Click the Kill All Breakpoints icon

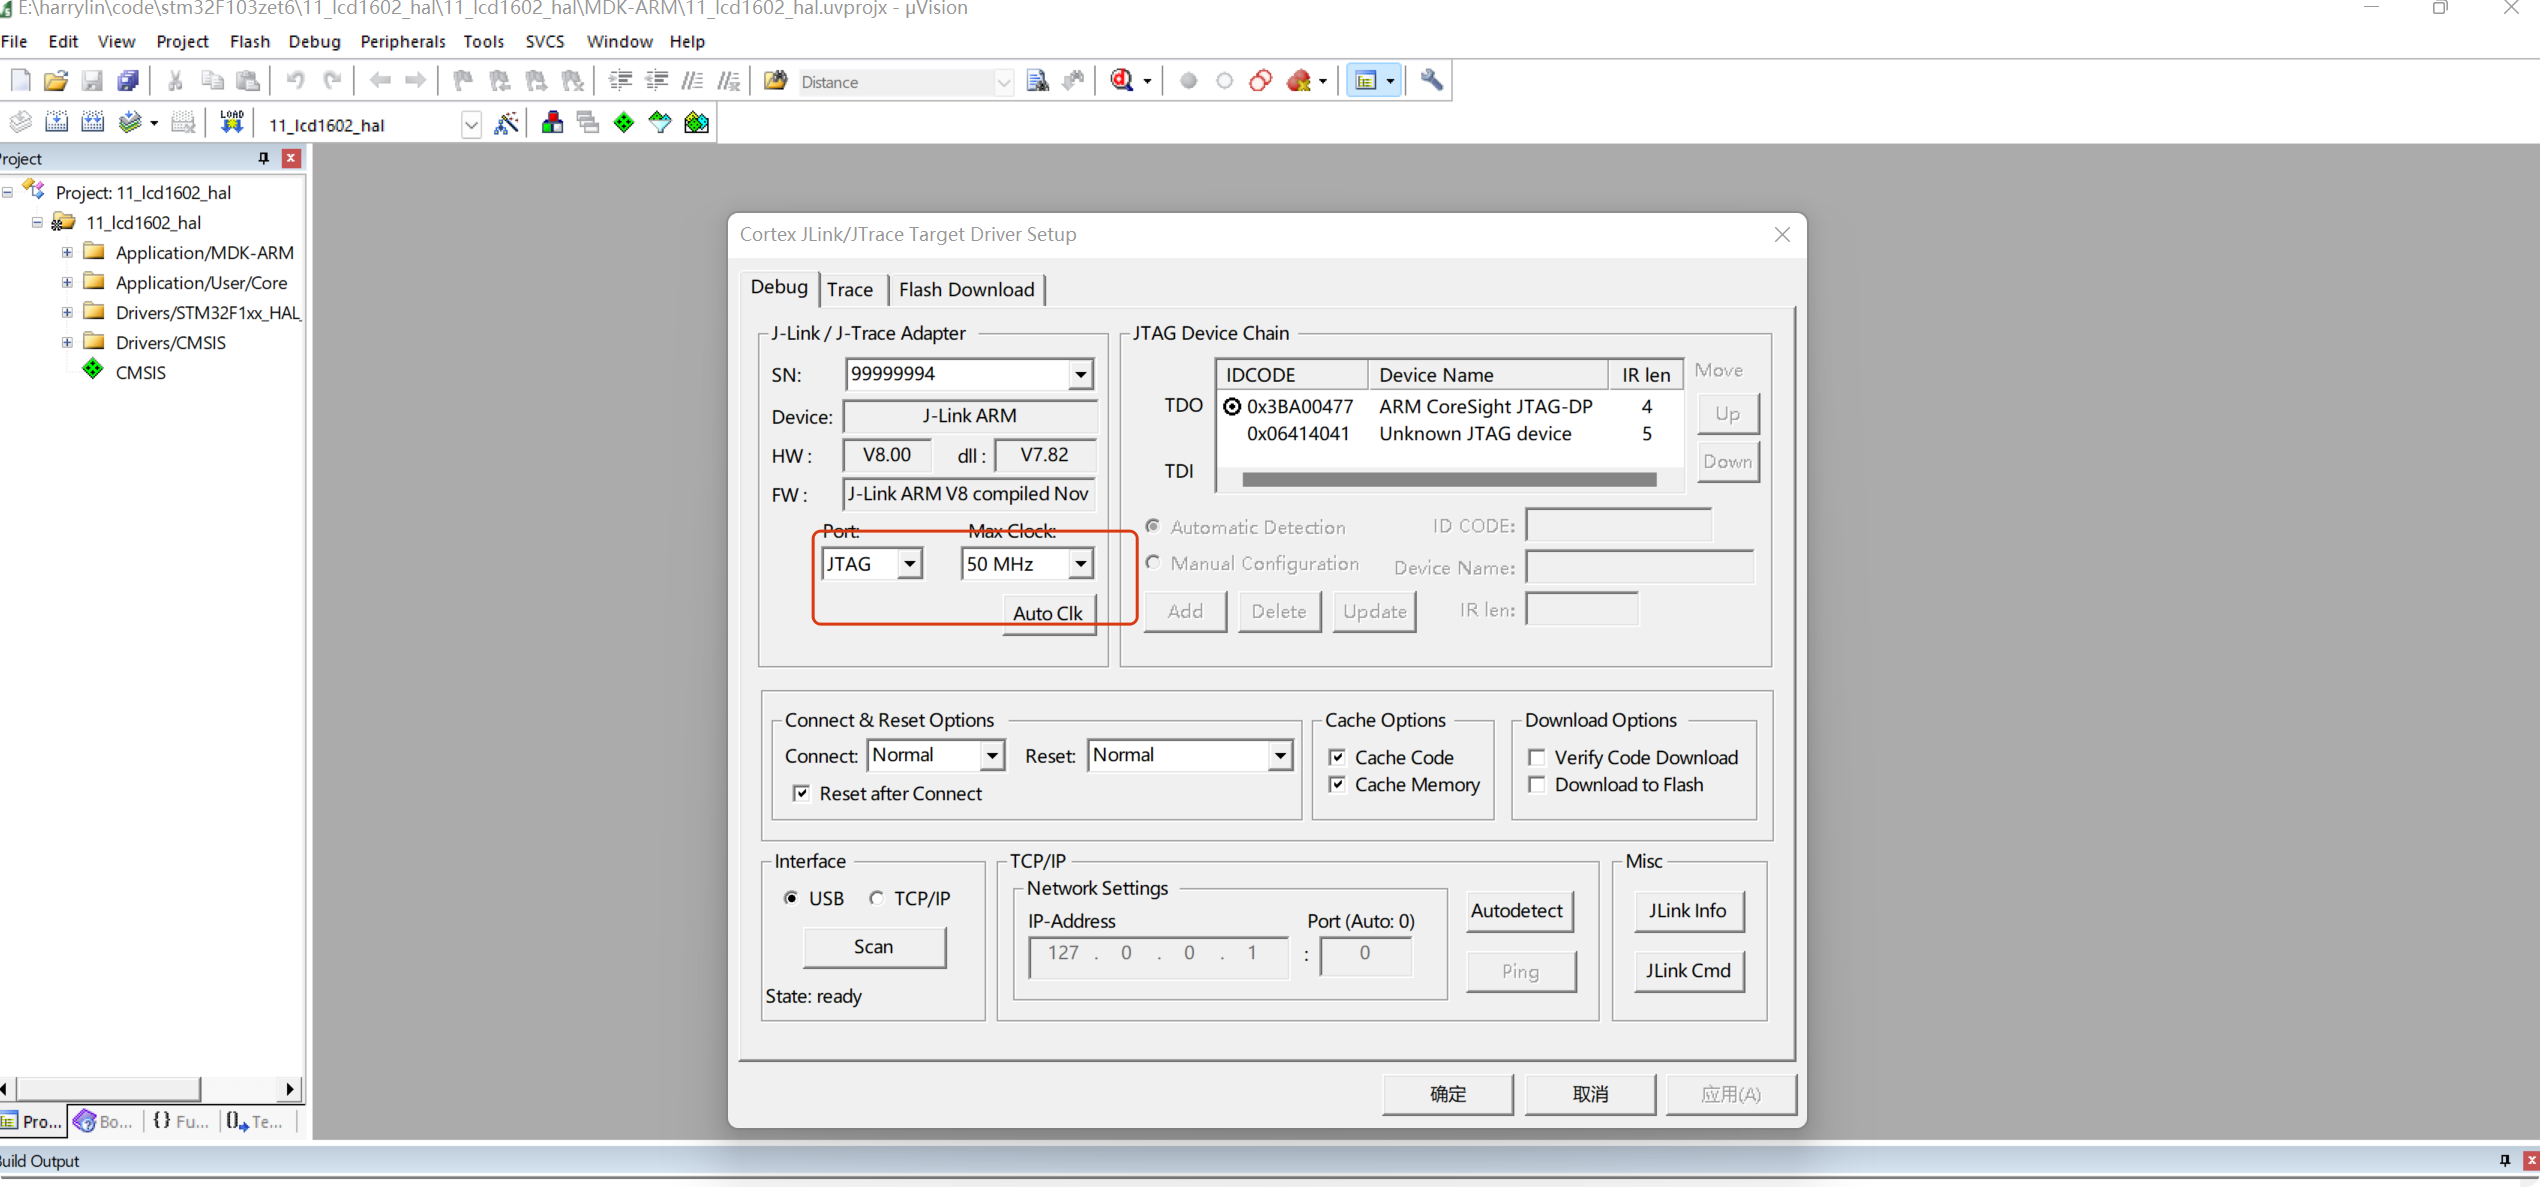click(x=1300, y=81)
